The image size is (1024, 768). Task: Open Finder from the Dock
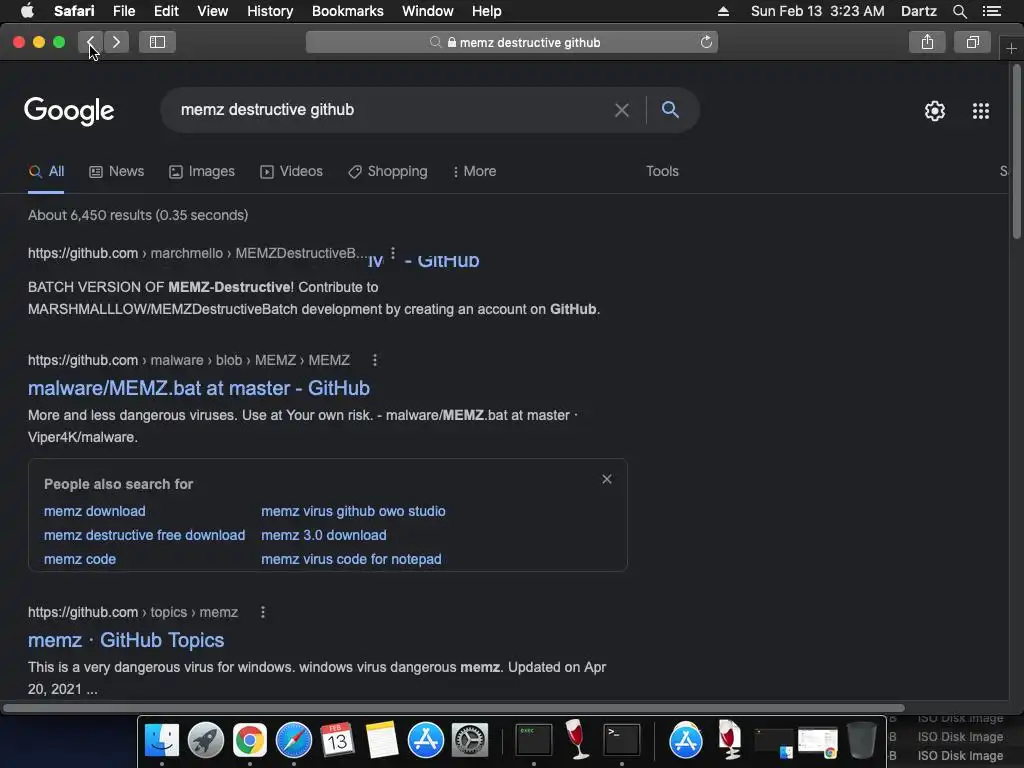pyautogui.click(x=161, y=741)
